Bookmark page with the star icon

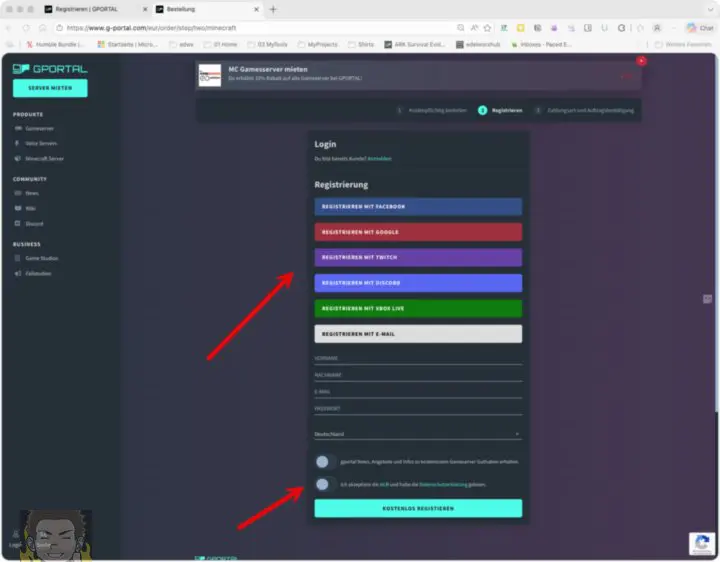[x=488, y=28]
